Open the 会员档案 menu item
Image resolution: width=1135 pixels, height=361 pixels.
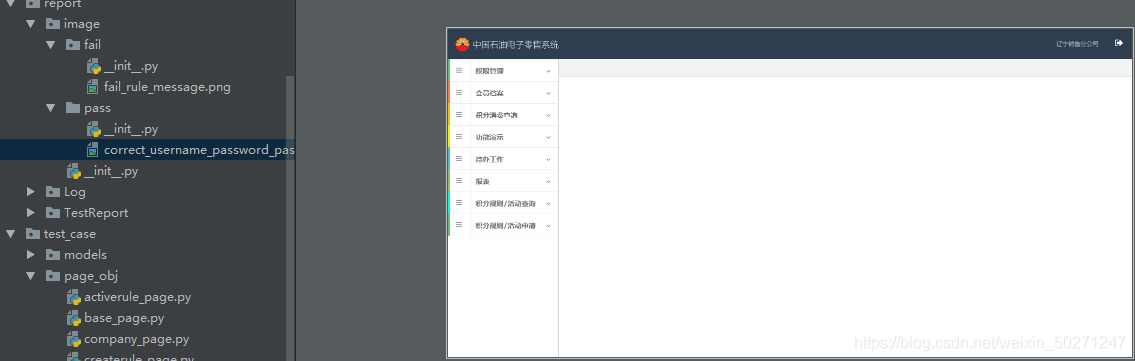coord(504,93)
